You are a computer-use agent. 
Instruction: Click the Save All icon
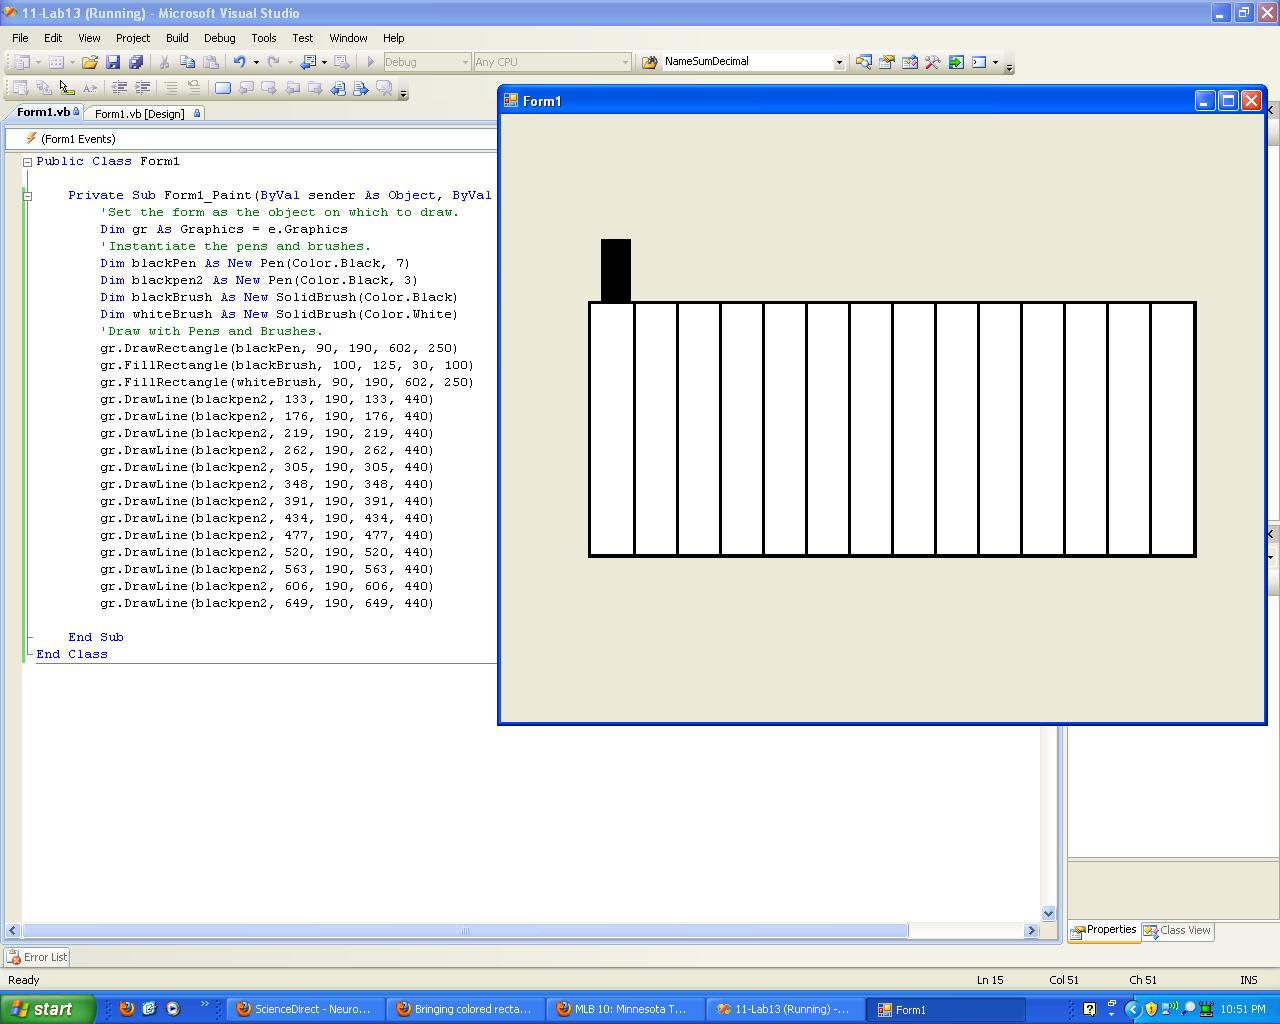tap(136, 62)
